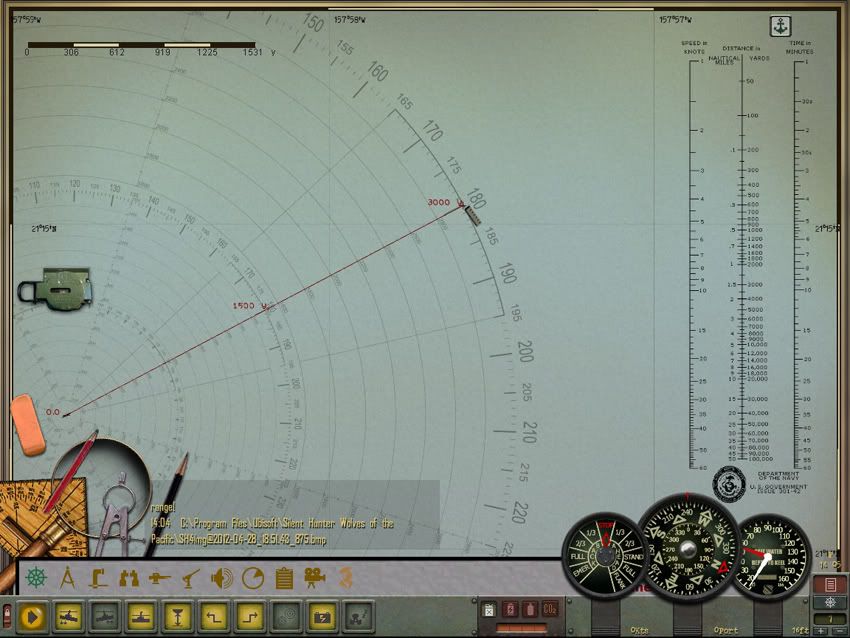Go to the anti-aircraft gun station

pyautogui.click(x=191, y=578)
